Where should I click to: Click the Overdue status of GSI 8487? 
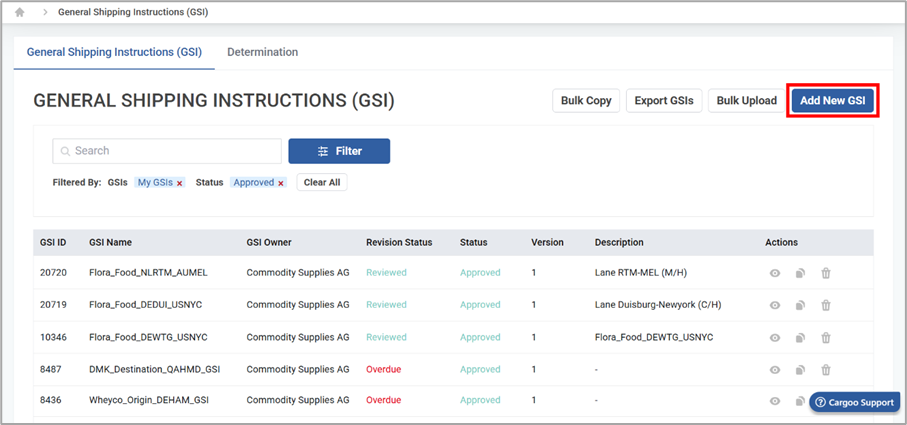coord(384,369)
